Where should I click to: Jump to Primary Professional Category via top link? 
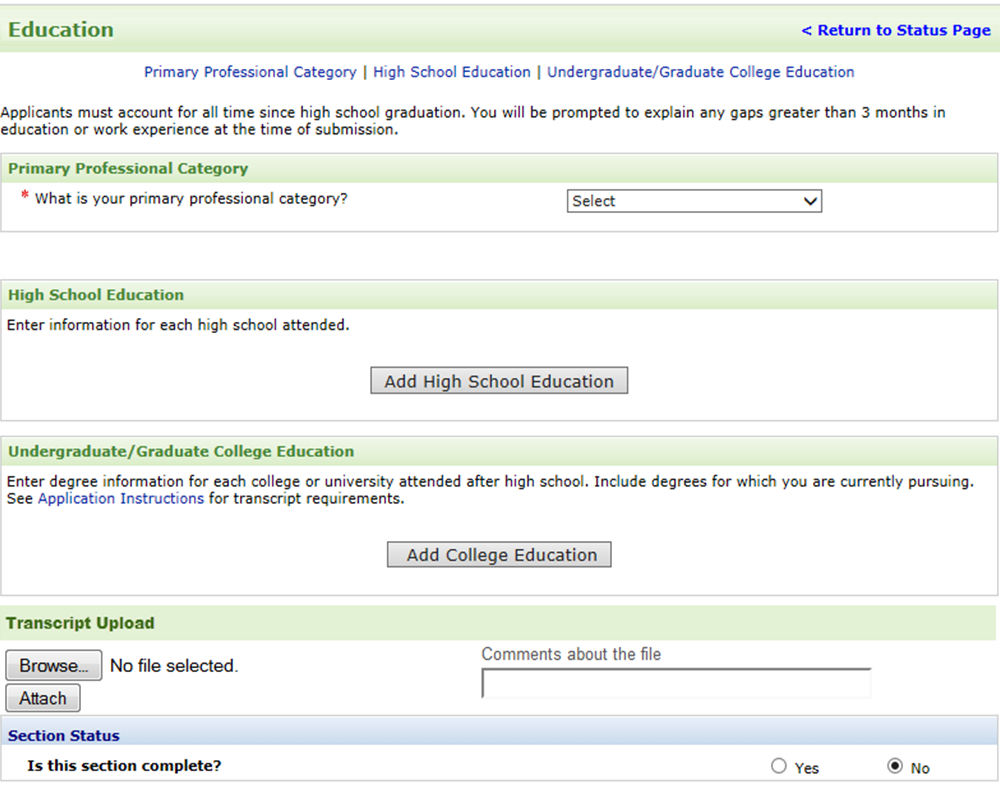coord(250,72)
